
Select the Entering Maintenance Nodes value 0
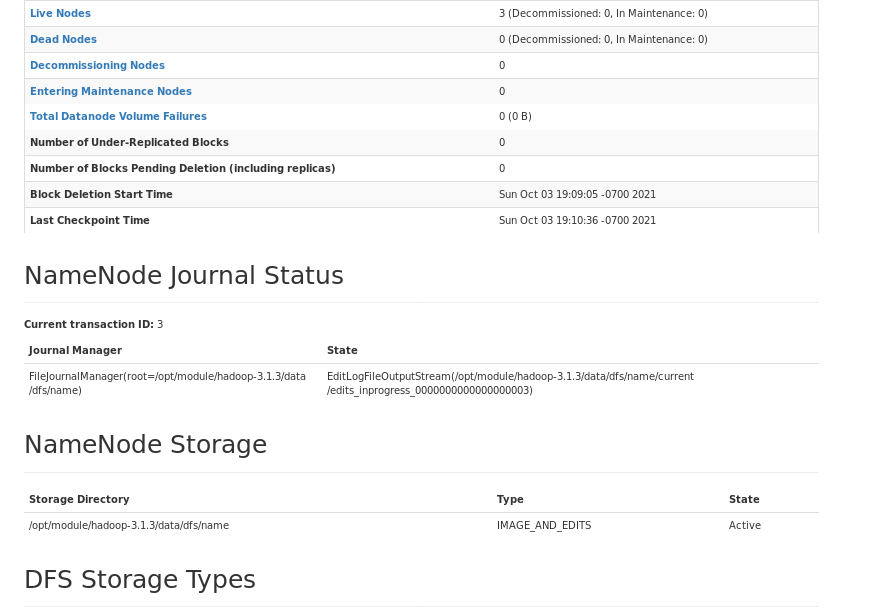(502, 91)
